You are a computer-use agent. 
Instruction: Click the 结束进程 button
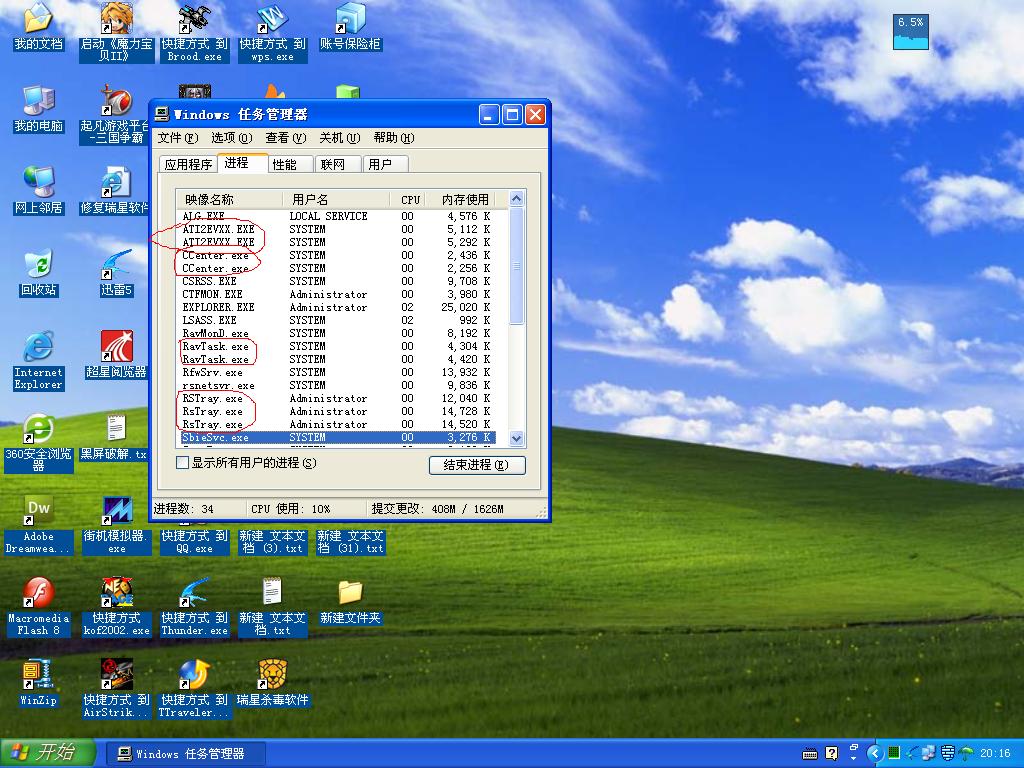coord(477,465)
